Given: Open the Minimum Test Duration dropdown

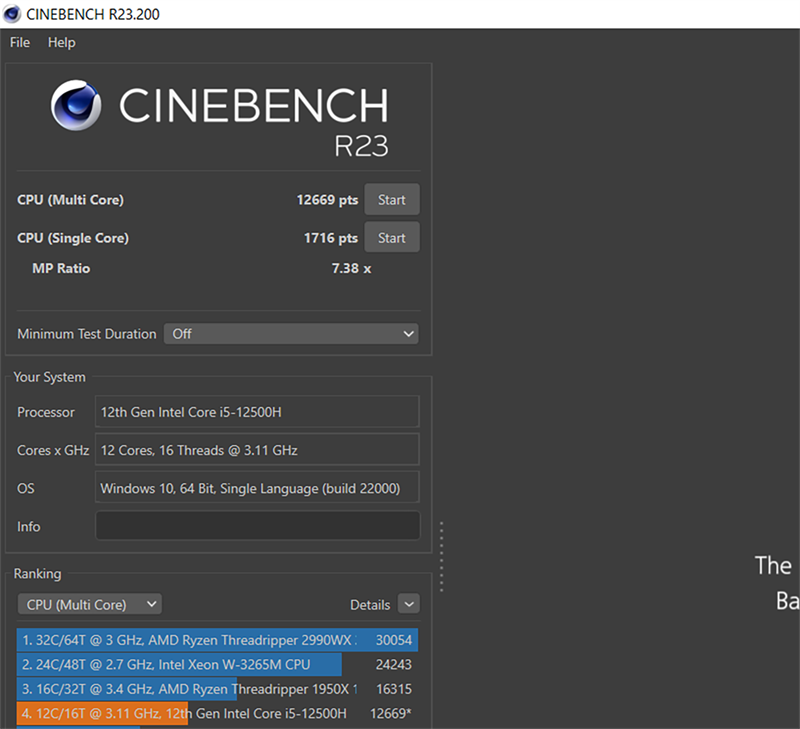Looking at the screenshot, I should pyautogui.click(x=291, y=334).
